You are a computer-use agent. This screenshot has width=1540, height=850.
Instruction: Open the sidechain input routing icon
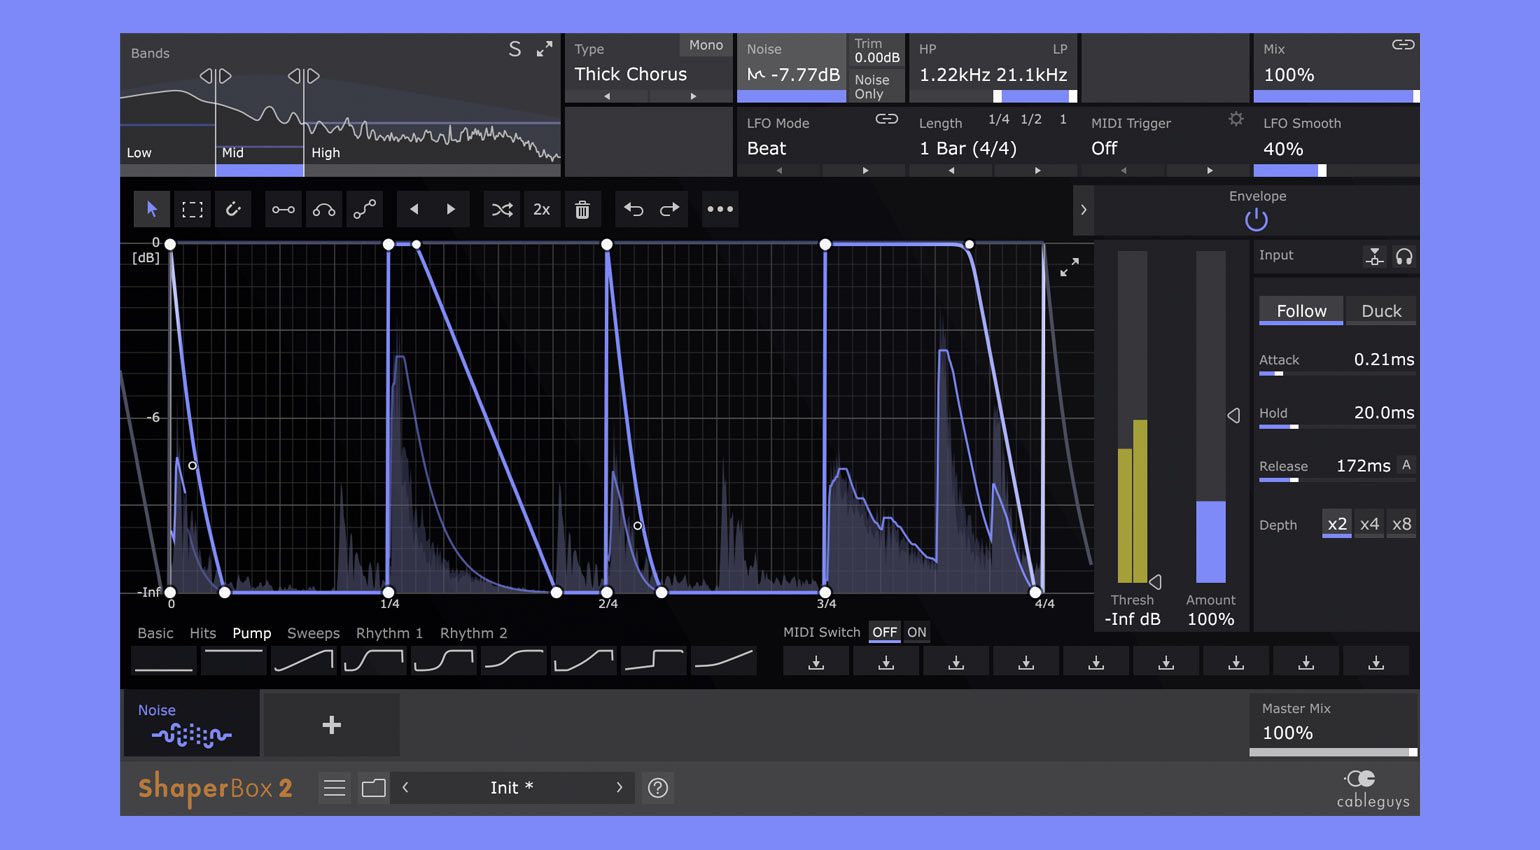(1375, 257)
